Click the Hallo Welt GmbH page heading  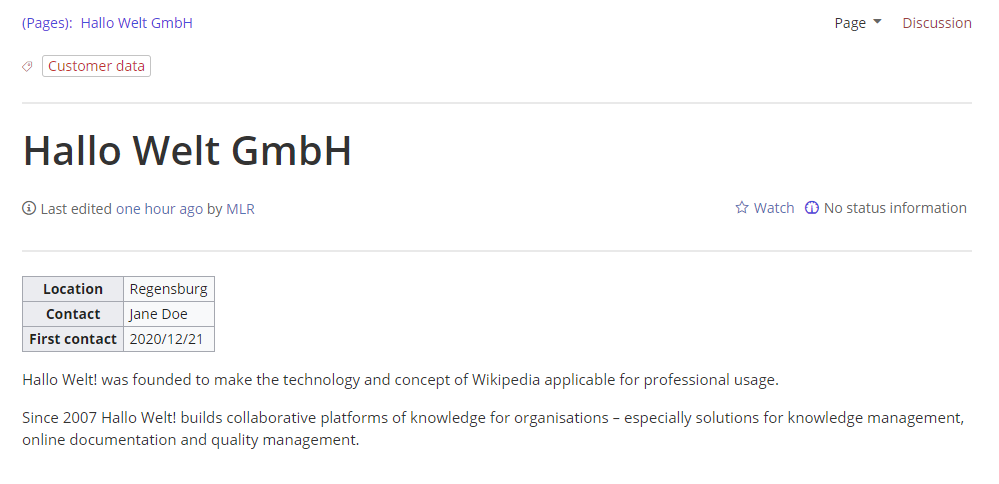point(187,151)
